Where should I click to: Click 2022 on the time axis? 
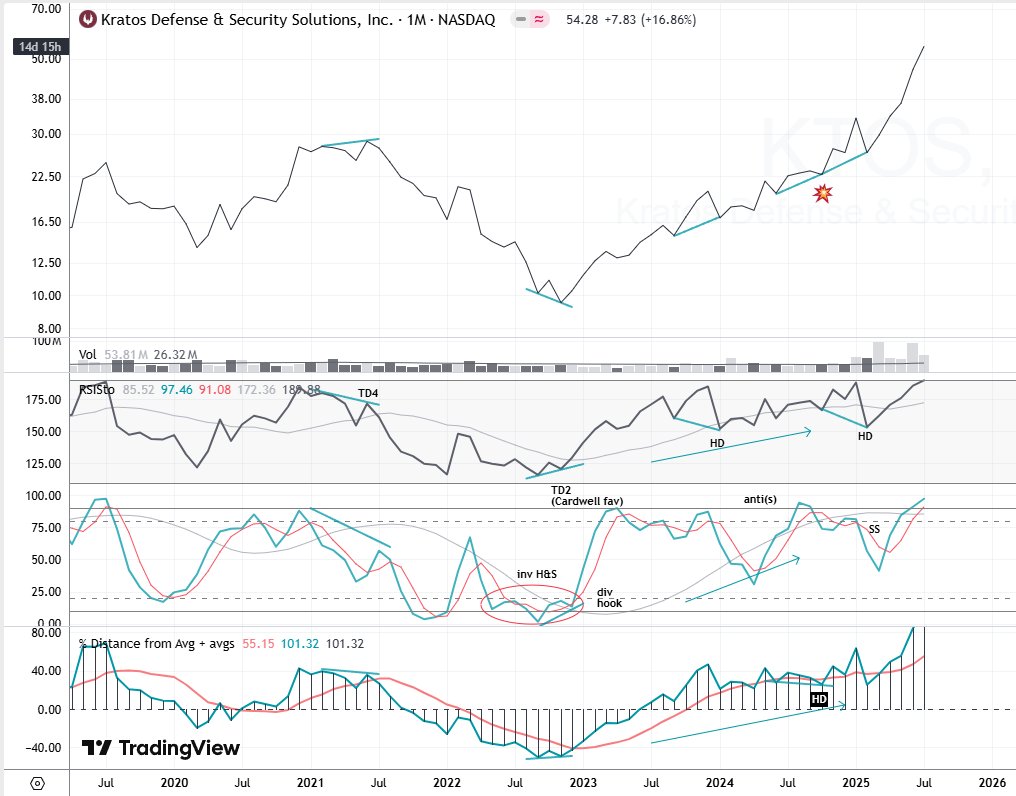(x=446, y=782)
